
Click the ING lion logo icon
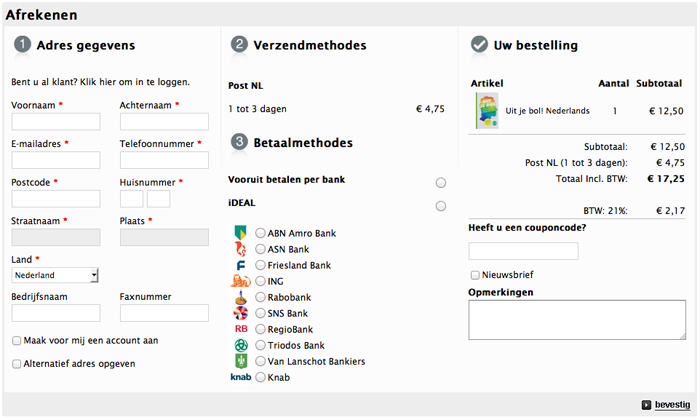point(240,281)
